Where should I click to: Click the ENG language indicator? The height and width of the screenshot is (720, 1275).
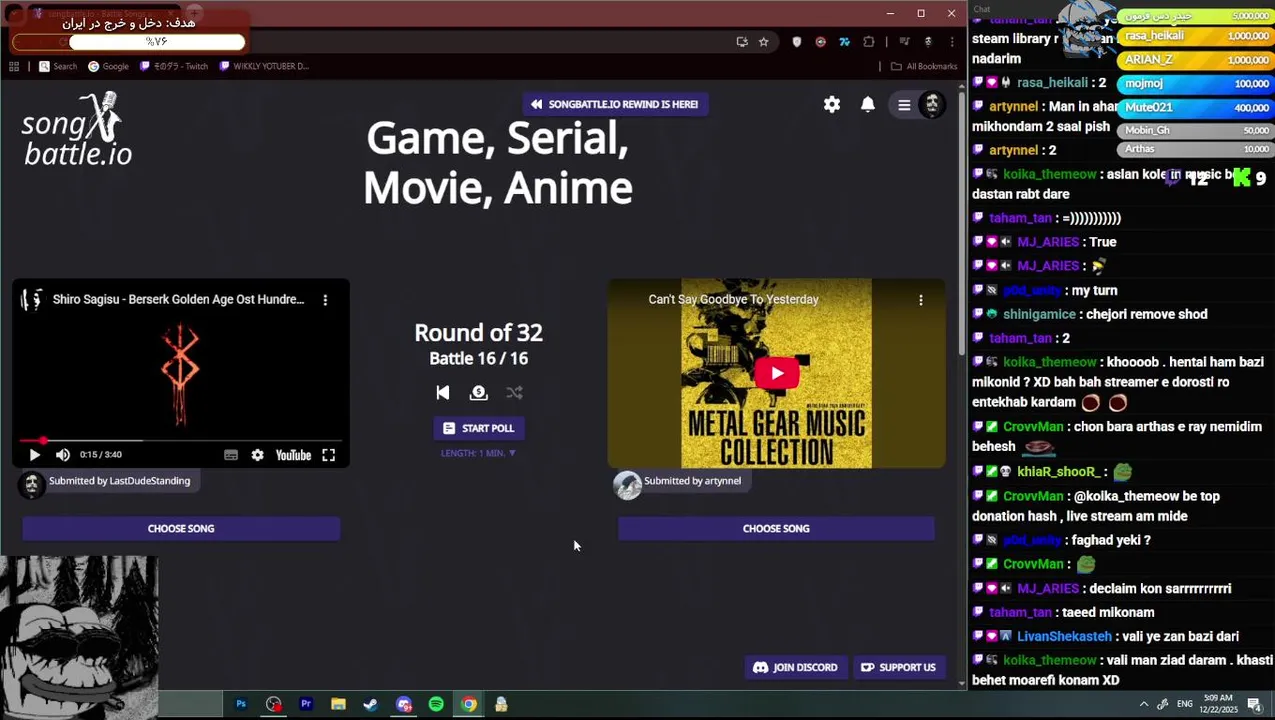coord(1185,704)
